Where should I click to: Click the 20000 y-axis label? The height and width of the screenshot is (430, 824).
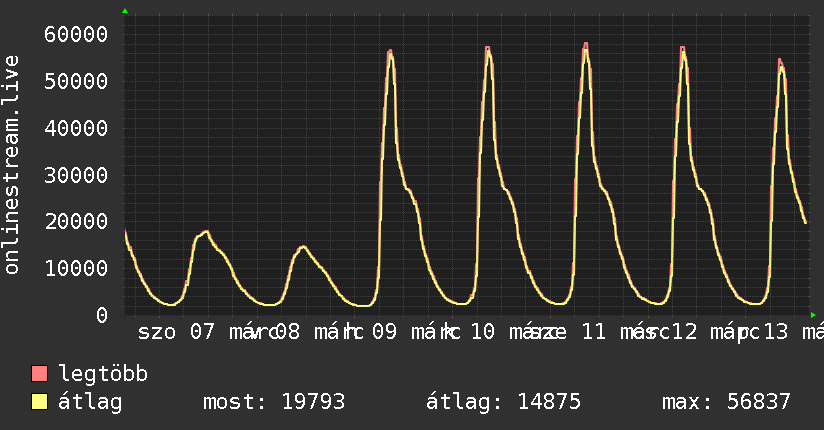[76, 221]
